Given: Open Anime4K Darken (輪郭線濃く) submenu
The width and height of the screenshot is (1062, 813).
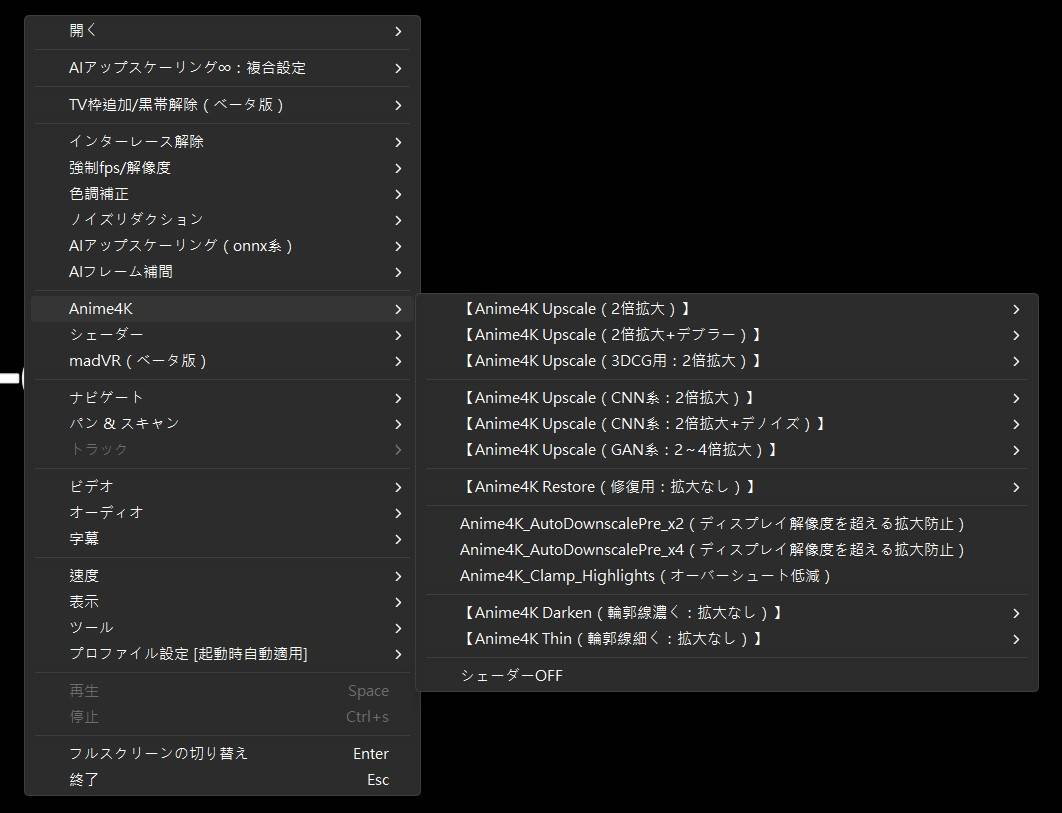Looking at the screenshot, I should click(x=622, y=613).
